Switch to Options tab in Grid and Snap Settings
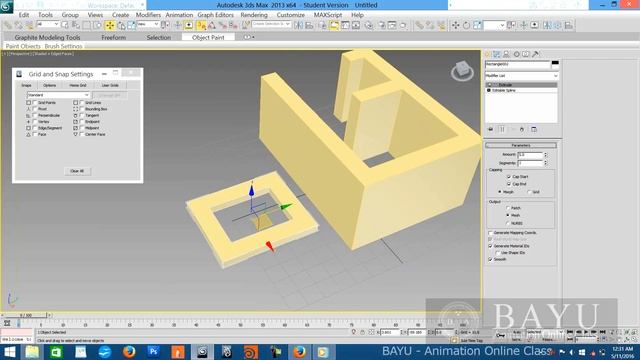 pyautogui.click(x=49, y=85)
